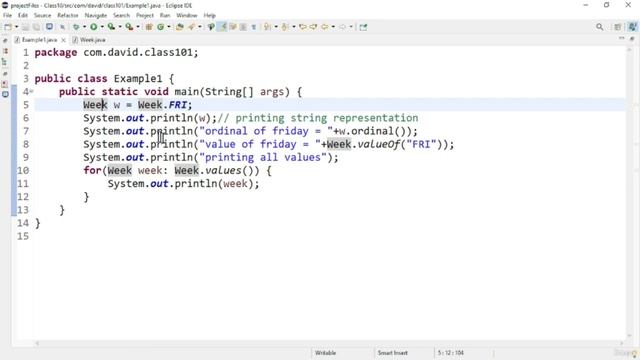Click the magnifier Quick Access search icon
Image resolution: width=640 pixels, height=360 pixels.
coord(599,27)
